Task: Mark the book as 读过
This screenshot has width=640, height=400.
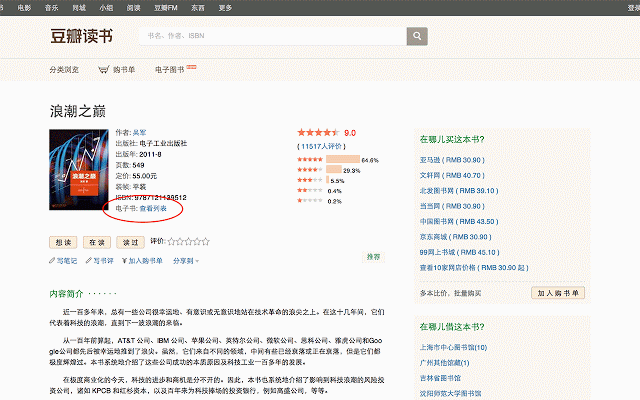Action: 130,242
